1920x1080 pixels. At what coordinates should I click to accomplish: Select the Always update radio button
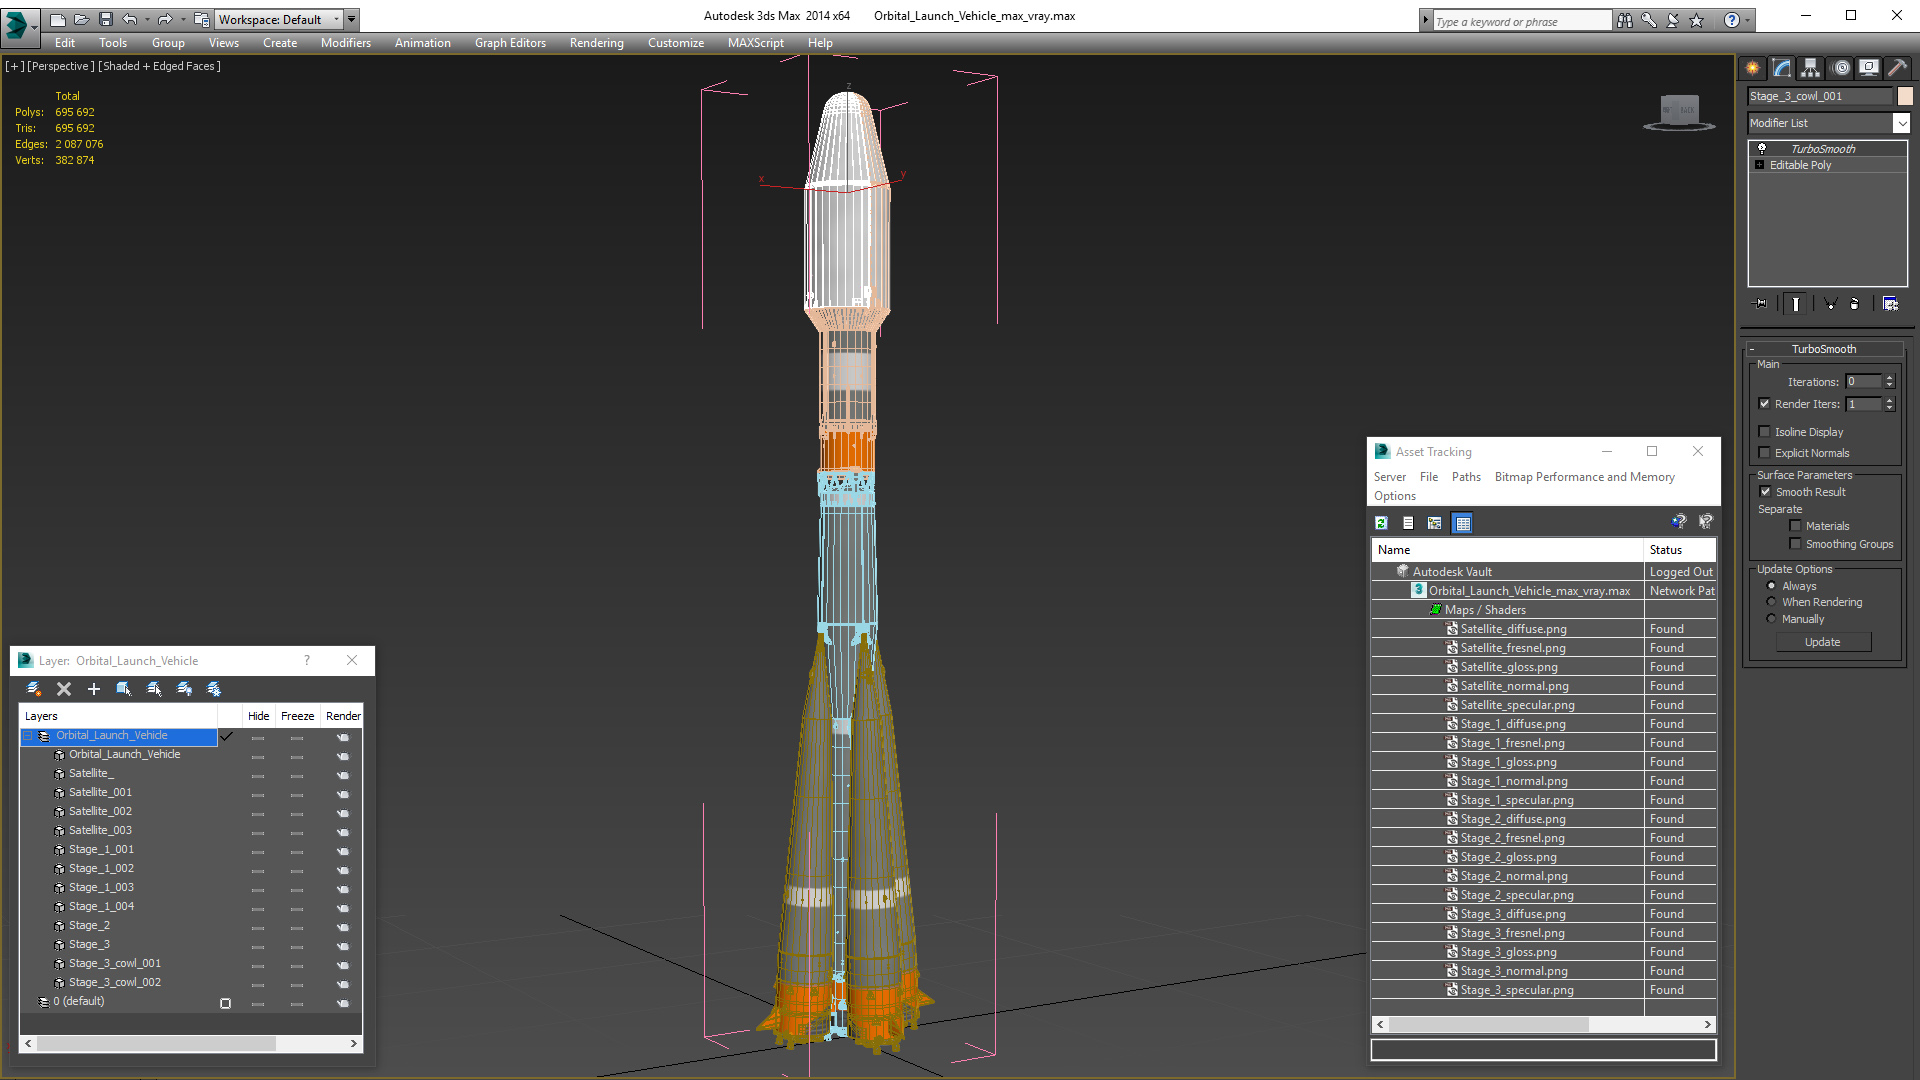[1771, 586]
